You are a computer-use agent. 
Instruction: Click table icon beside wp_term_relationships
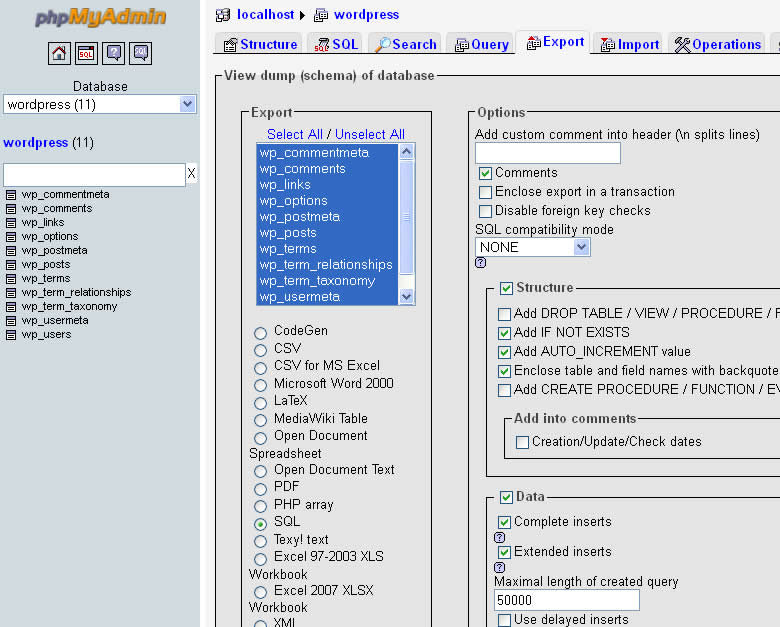[x=11, y=293]
